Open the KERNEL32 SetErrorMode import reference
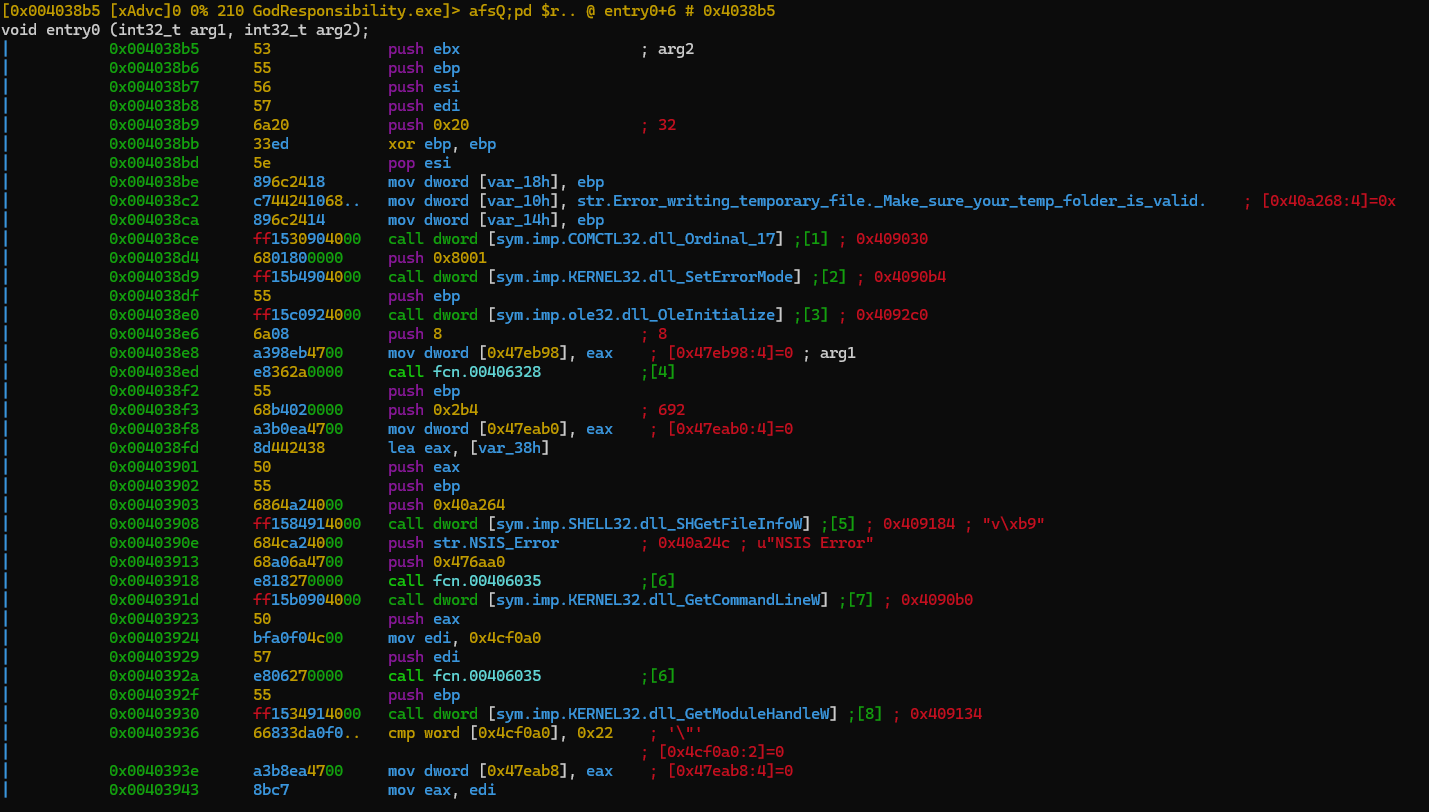The height and width of the screenshot is (812, 1429). coord(649,277)
